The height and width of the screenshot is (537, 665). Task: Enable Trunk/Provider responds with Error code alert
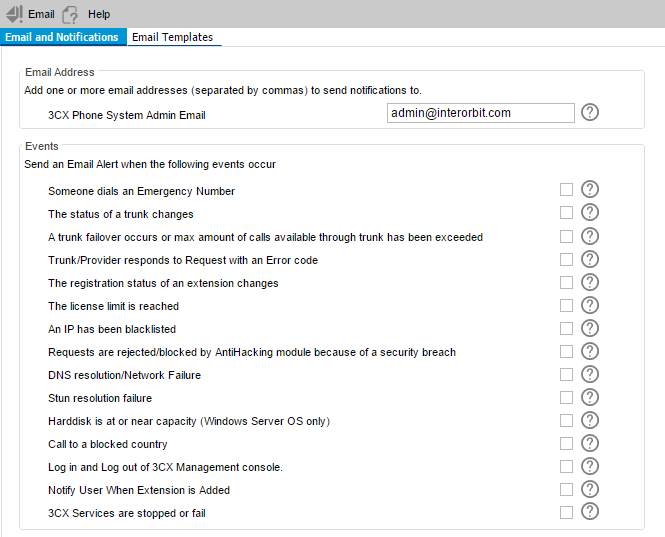tap(566, 259)
